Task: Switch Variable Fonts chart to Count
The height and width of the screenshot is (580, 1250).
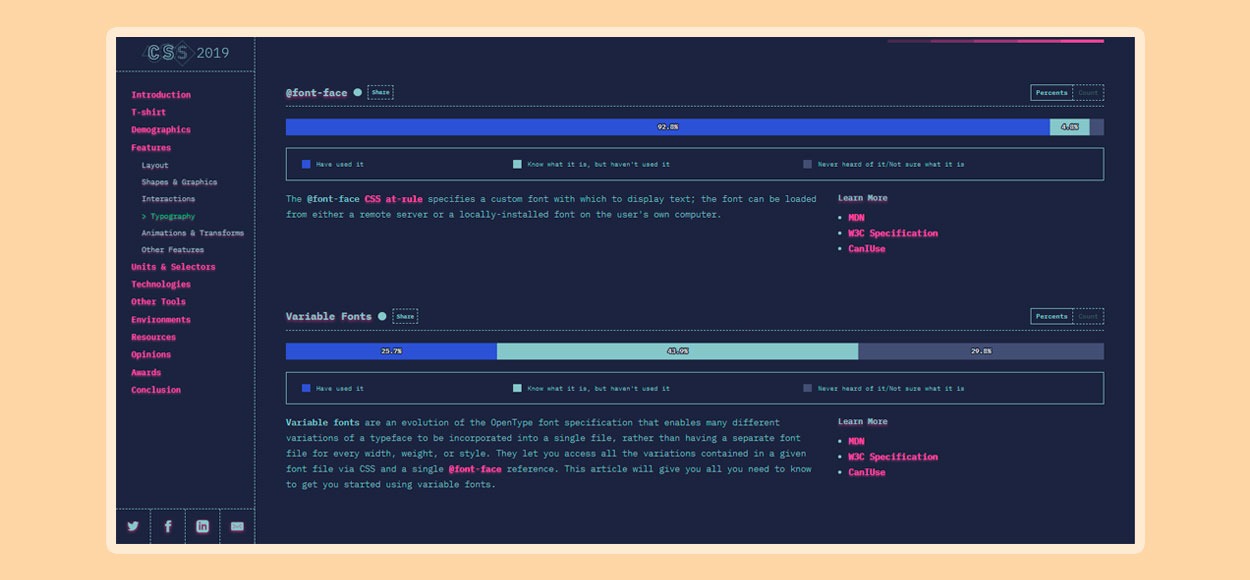Action: click(1088, 316)
